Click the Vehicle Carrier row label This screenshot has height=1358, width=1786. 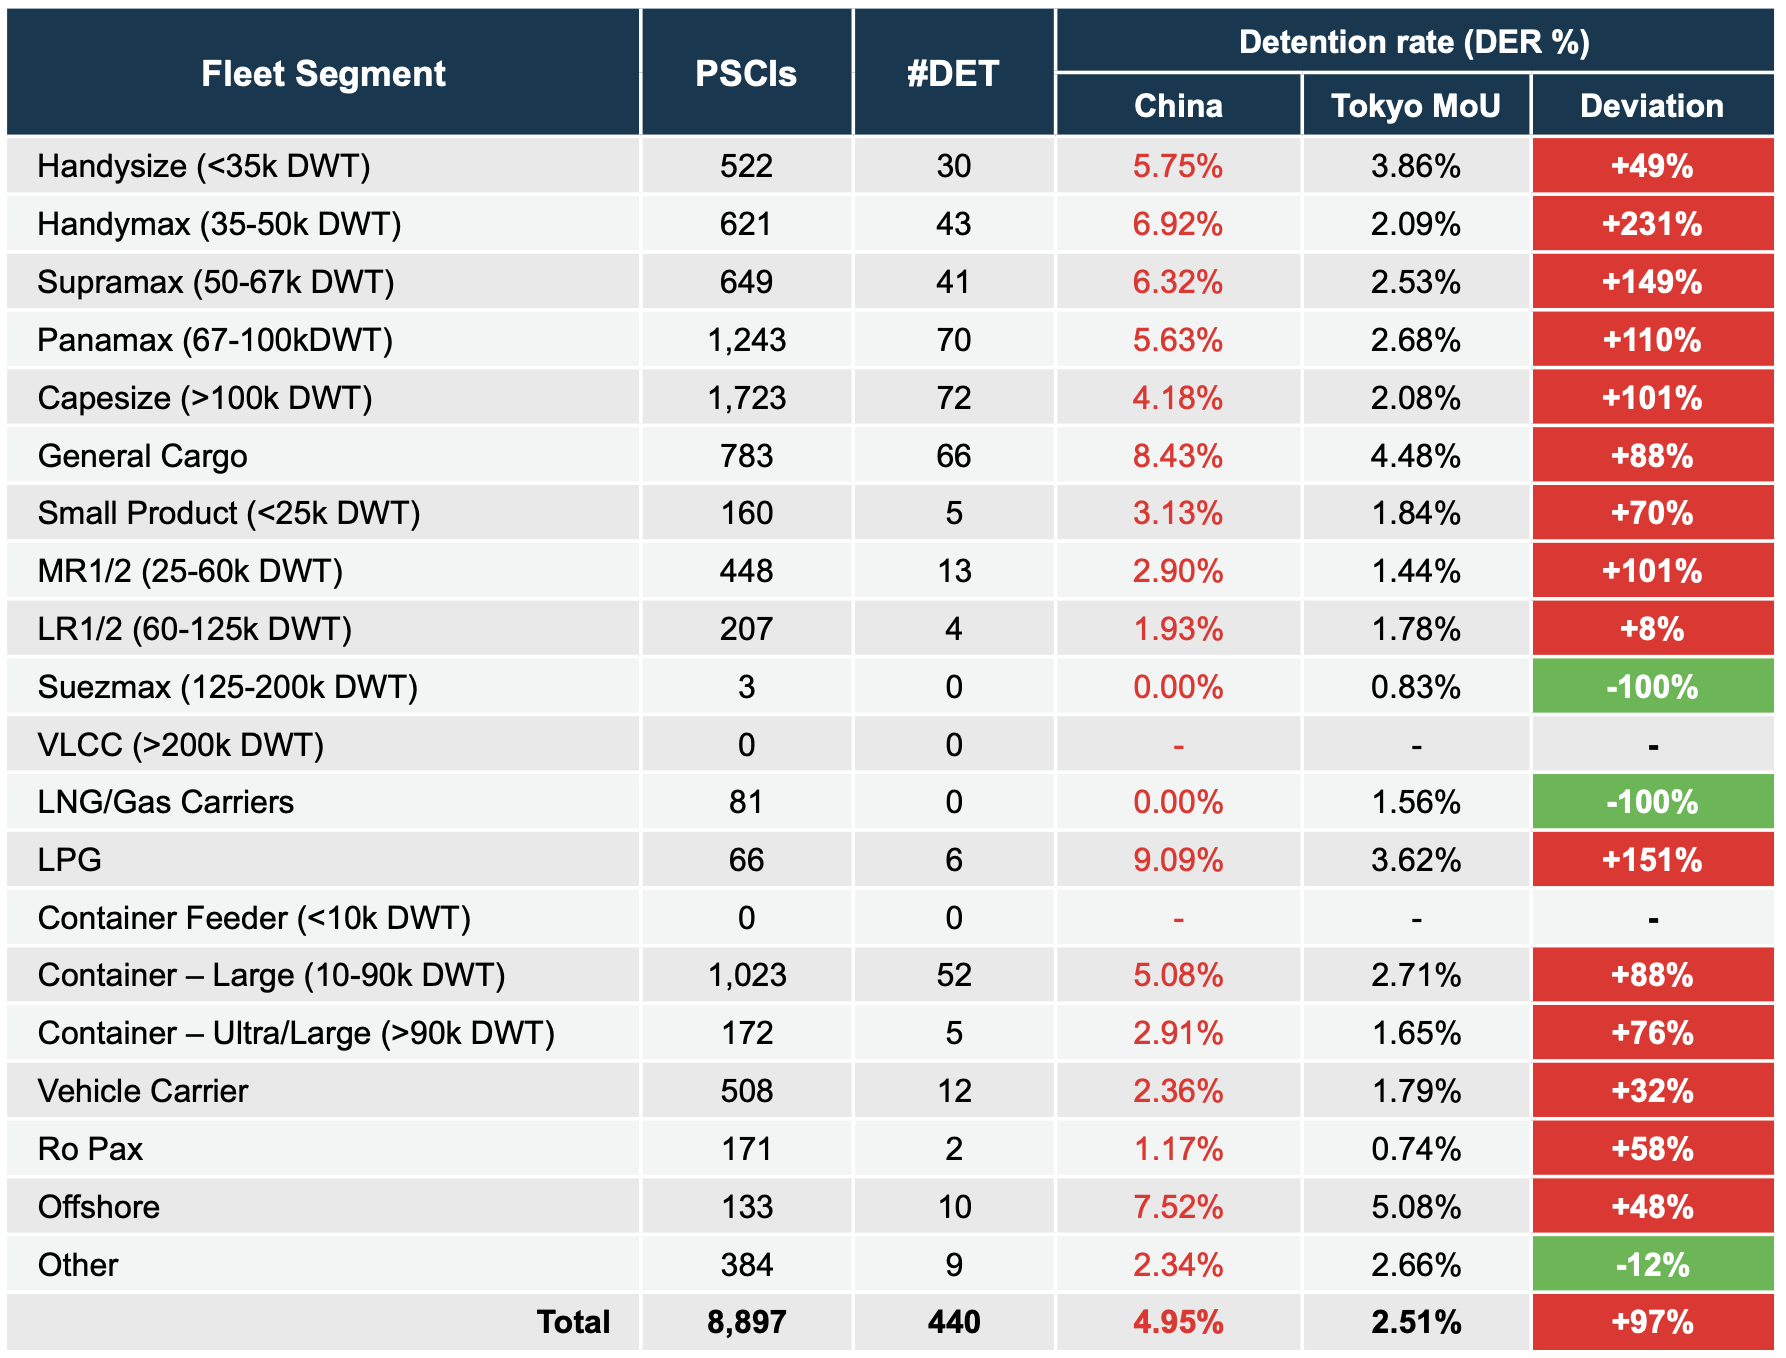point(143,1091)
